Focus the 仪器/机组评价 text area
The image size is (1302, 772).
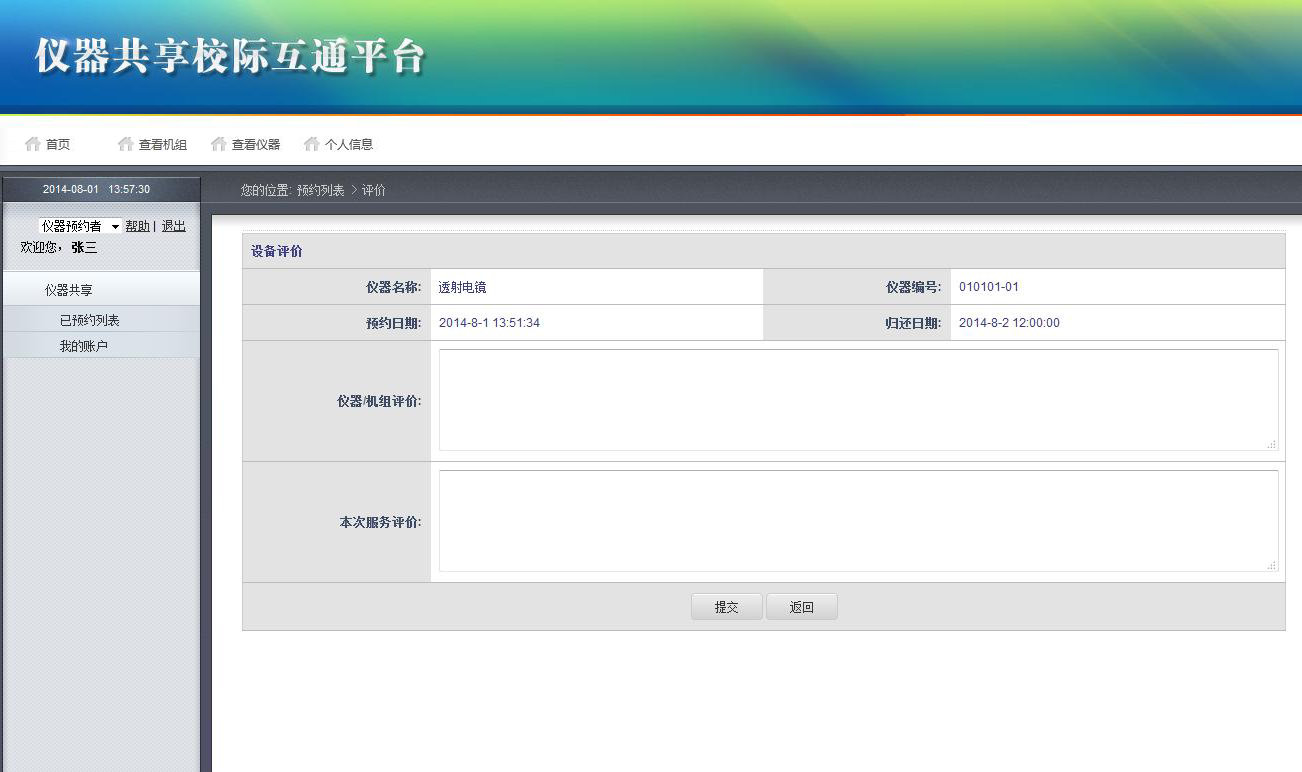(858, 400)
